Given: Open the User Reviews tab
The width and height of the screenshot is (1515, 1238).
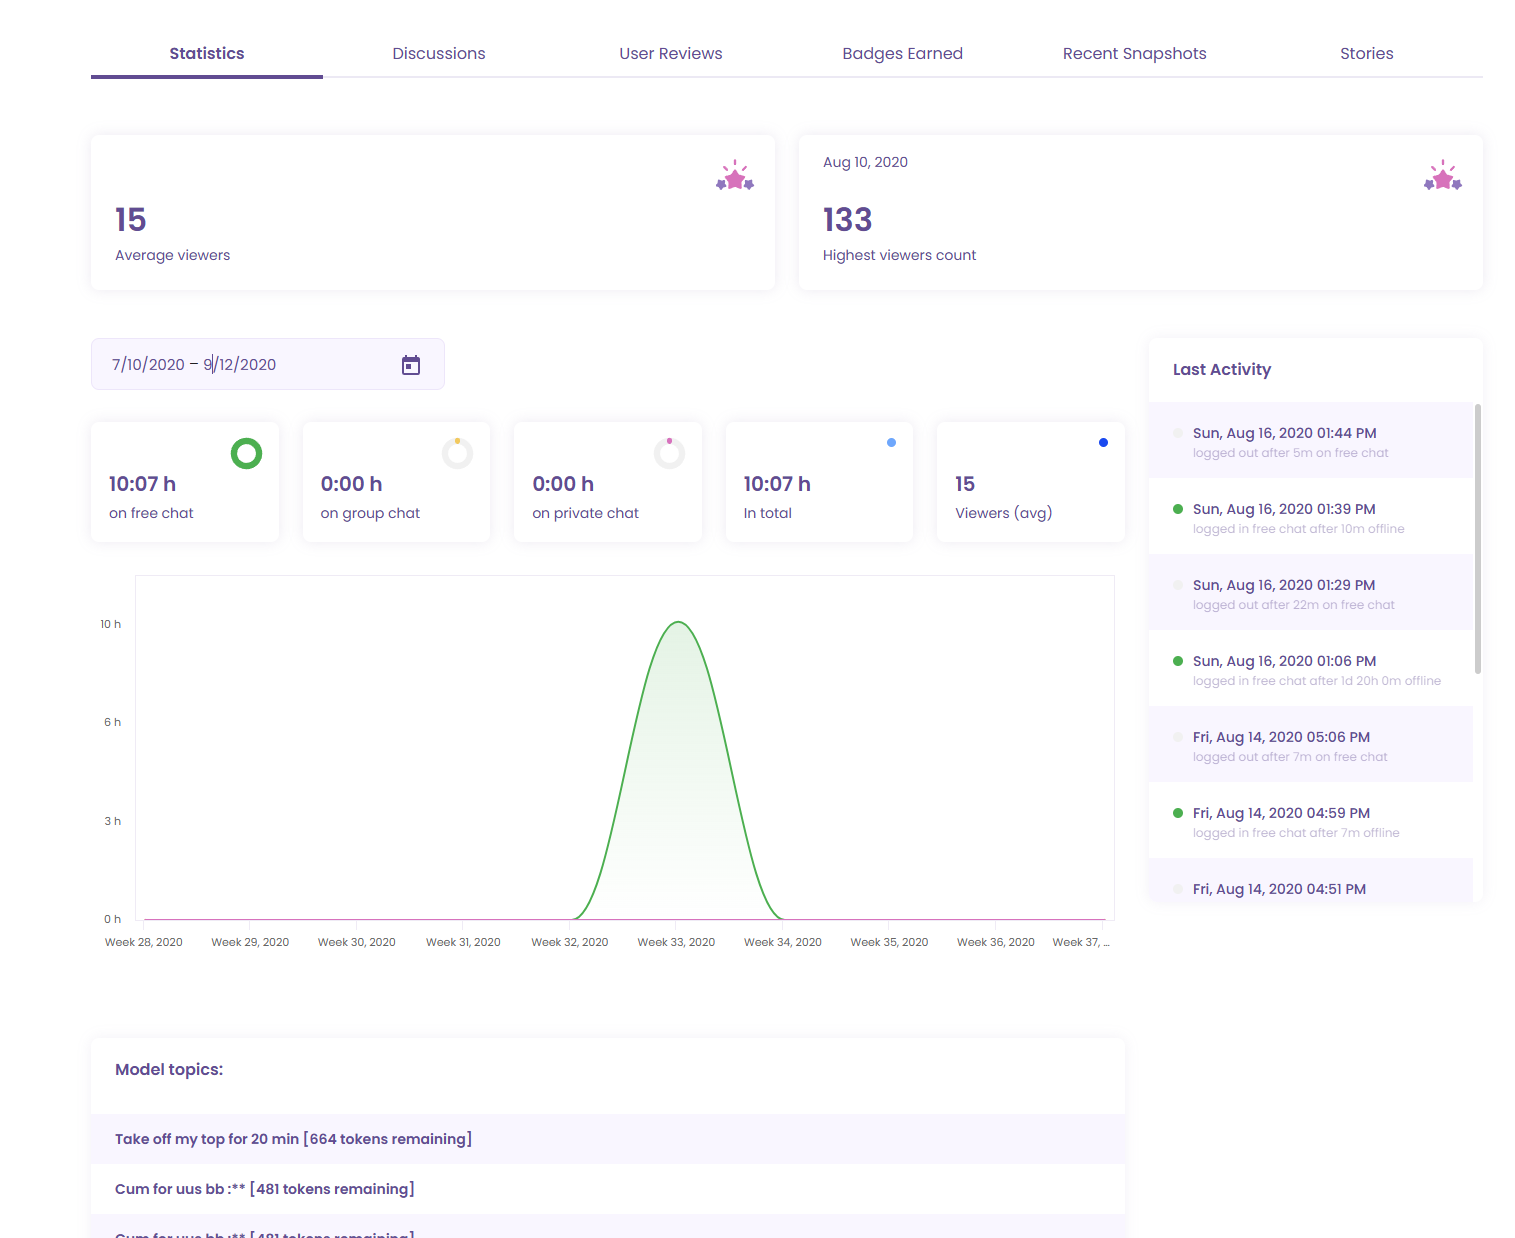Looking at the screenshot, I should coord(671,54).
